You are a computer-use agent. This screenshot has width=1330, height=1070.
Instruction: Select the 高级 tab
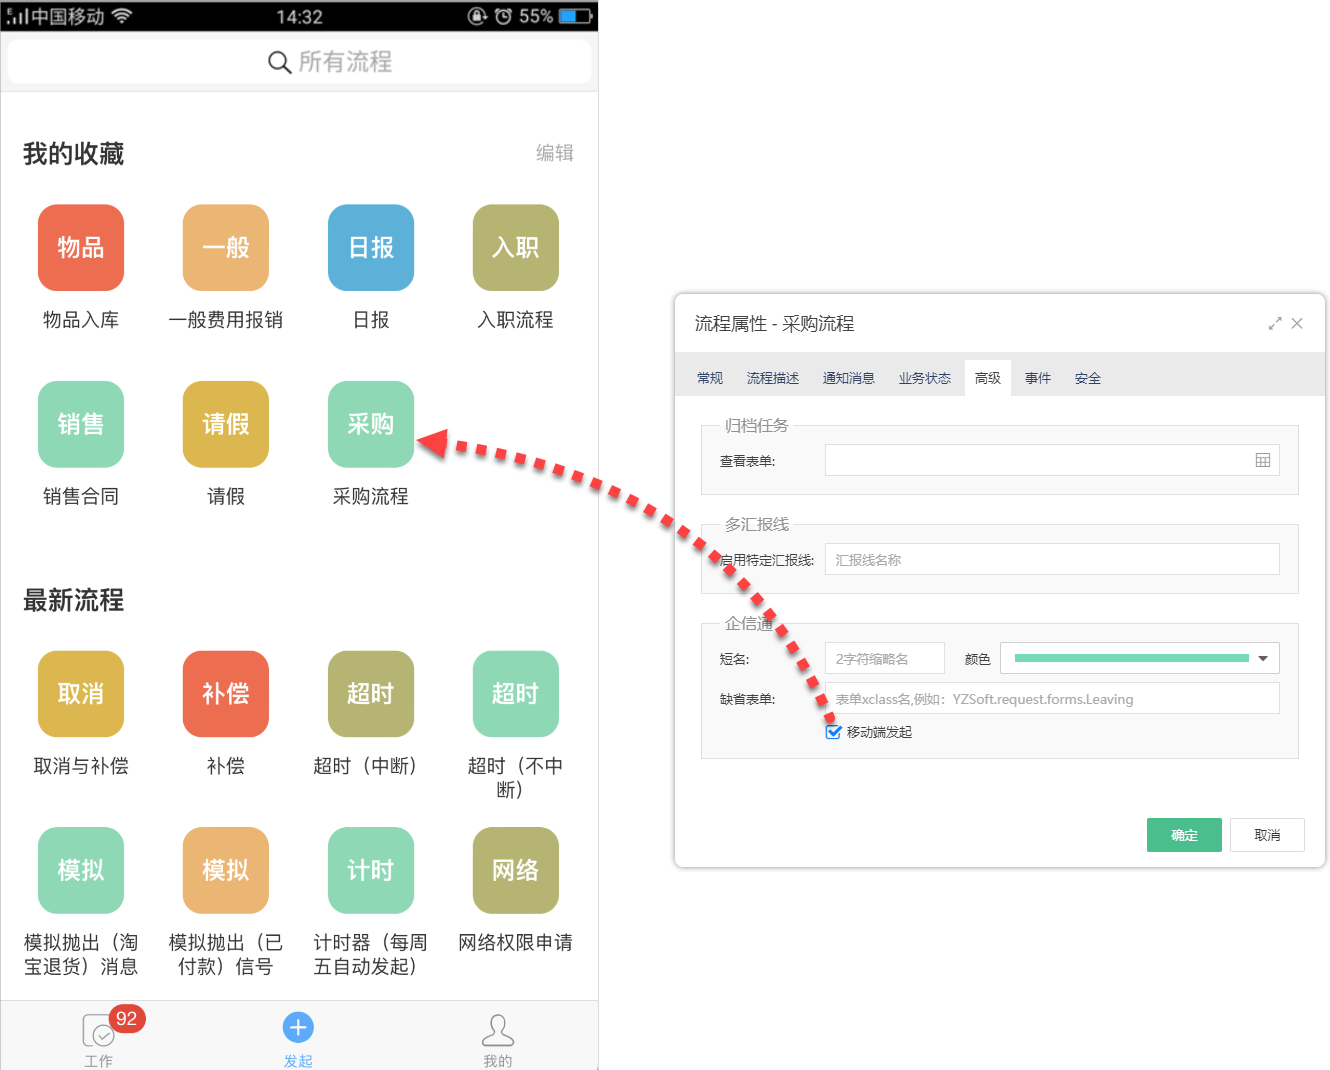988,378
